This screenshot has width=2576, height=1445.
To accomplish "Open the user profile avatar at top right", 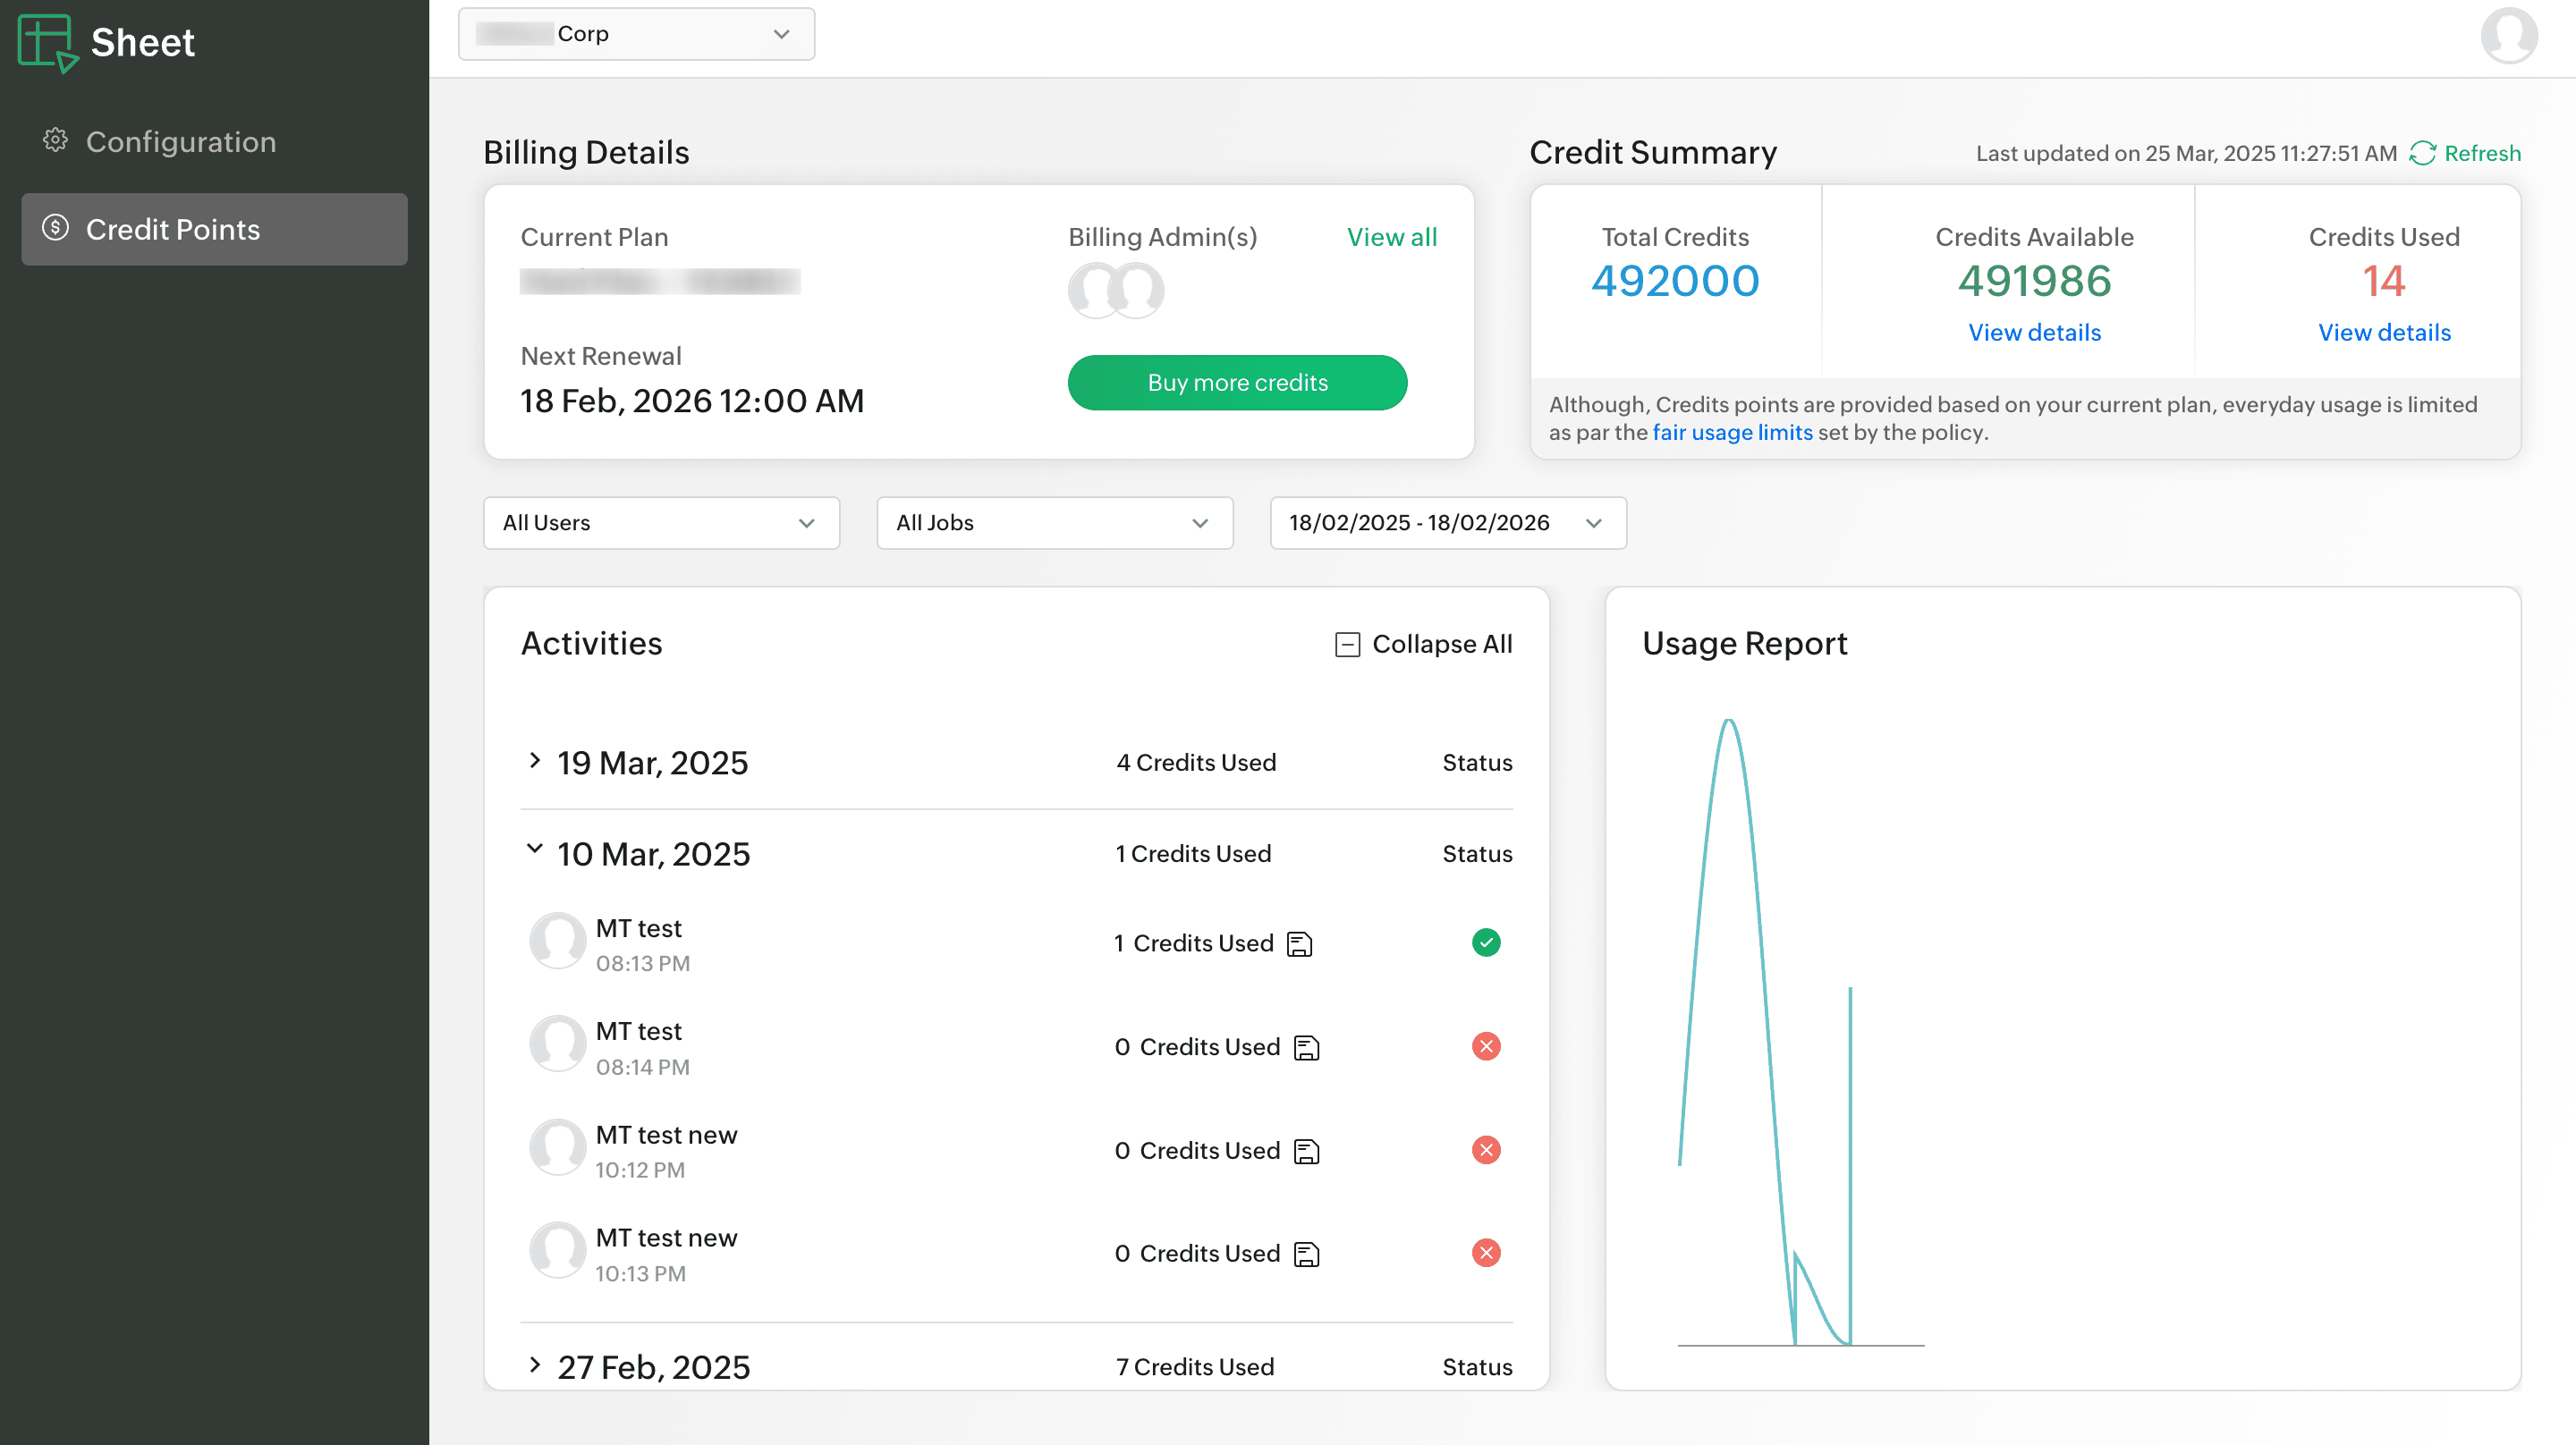I will [x=2508, y=36].
